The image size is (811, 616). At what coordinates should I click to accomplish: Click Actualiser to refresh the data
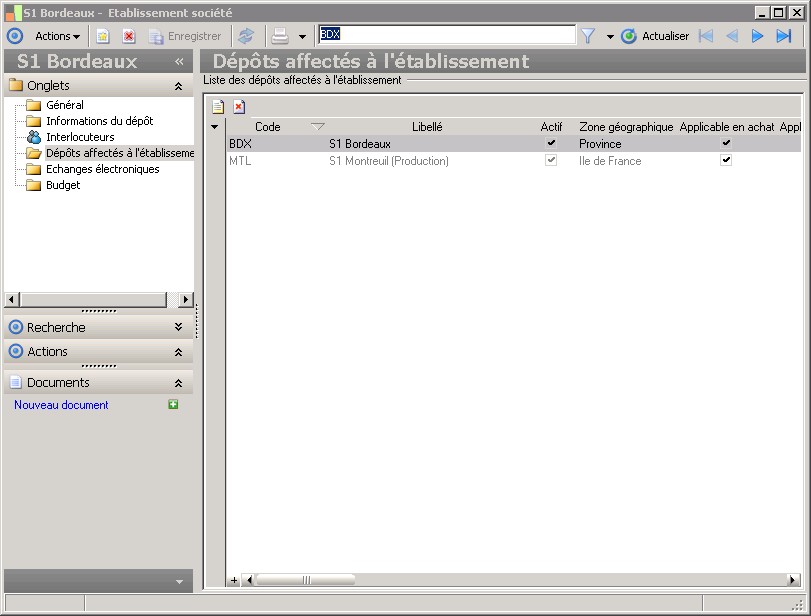point(655,36)
